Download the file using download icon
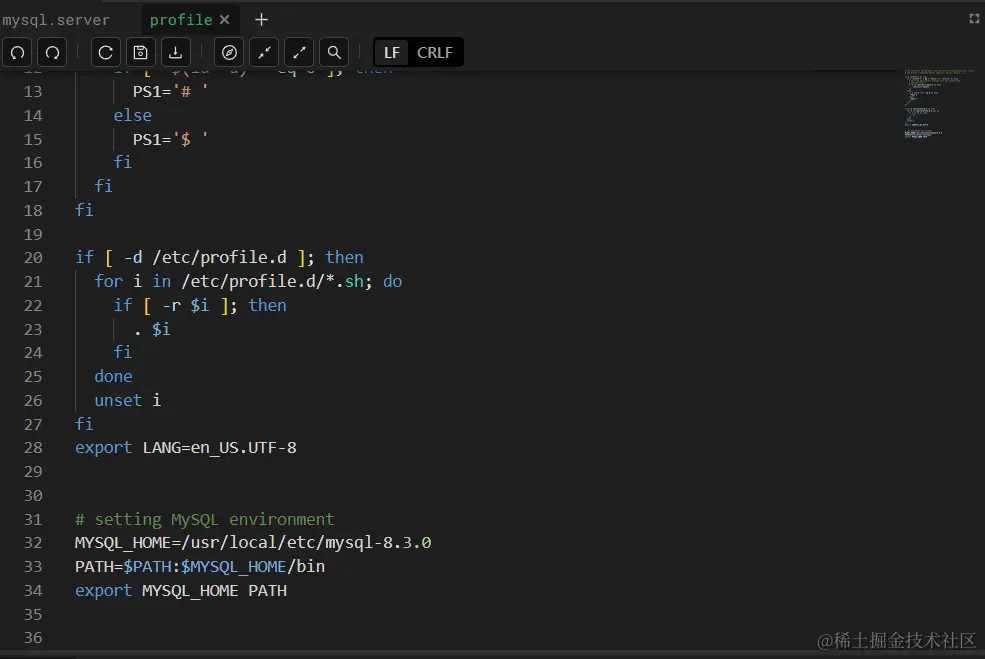This screenshot has height=659, width=985. (x=176, y=52)
